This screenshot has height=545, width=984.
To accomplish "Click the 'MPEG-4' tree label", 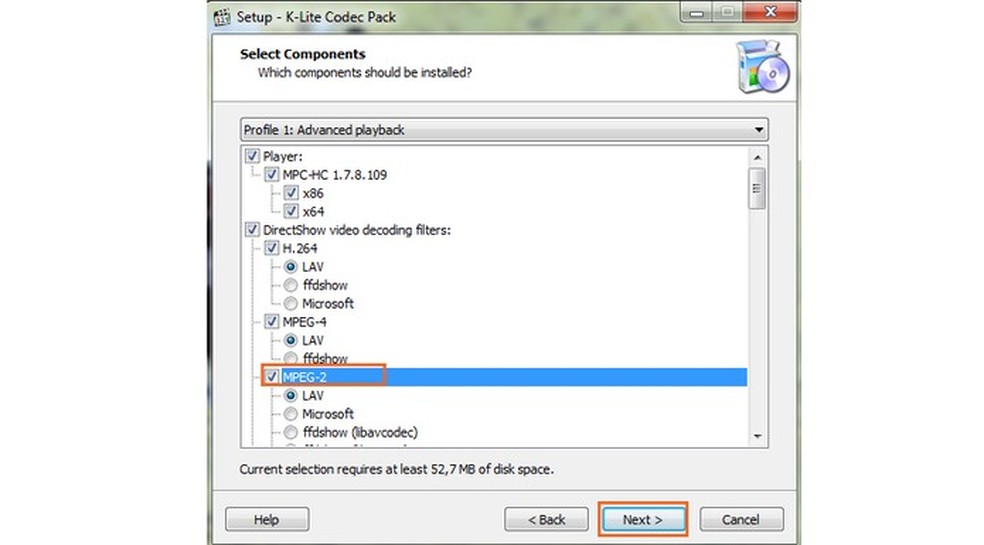I will 304,322.
